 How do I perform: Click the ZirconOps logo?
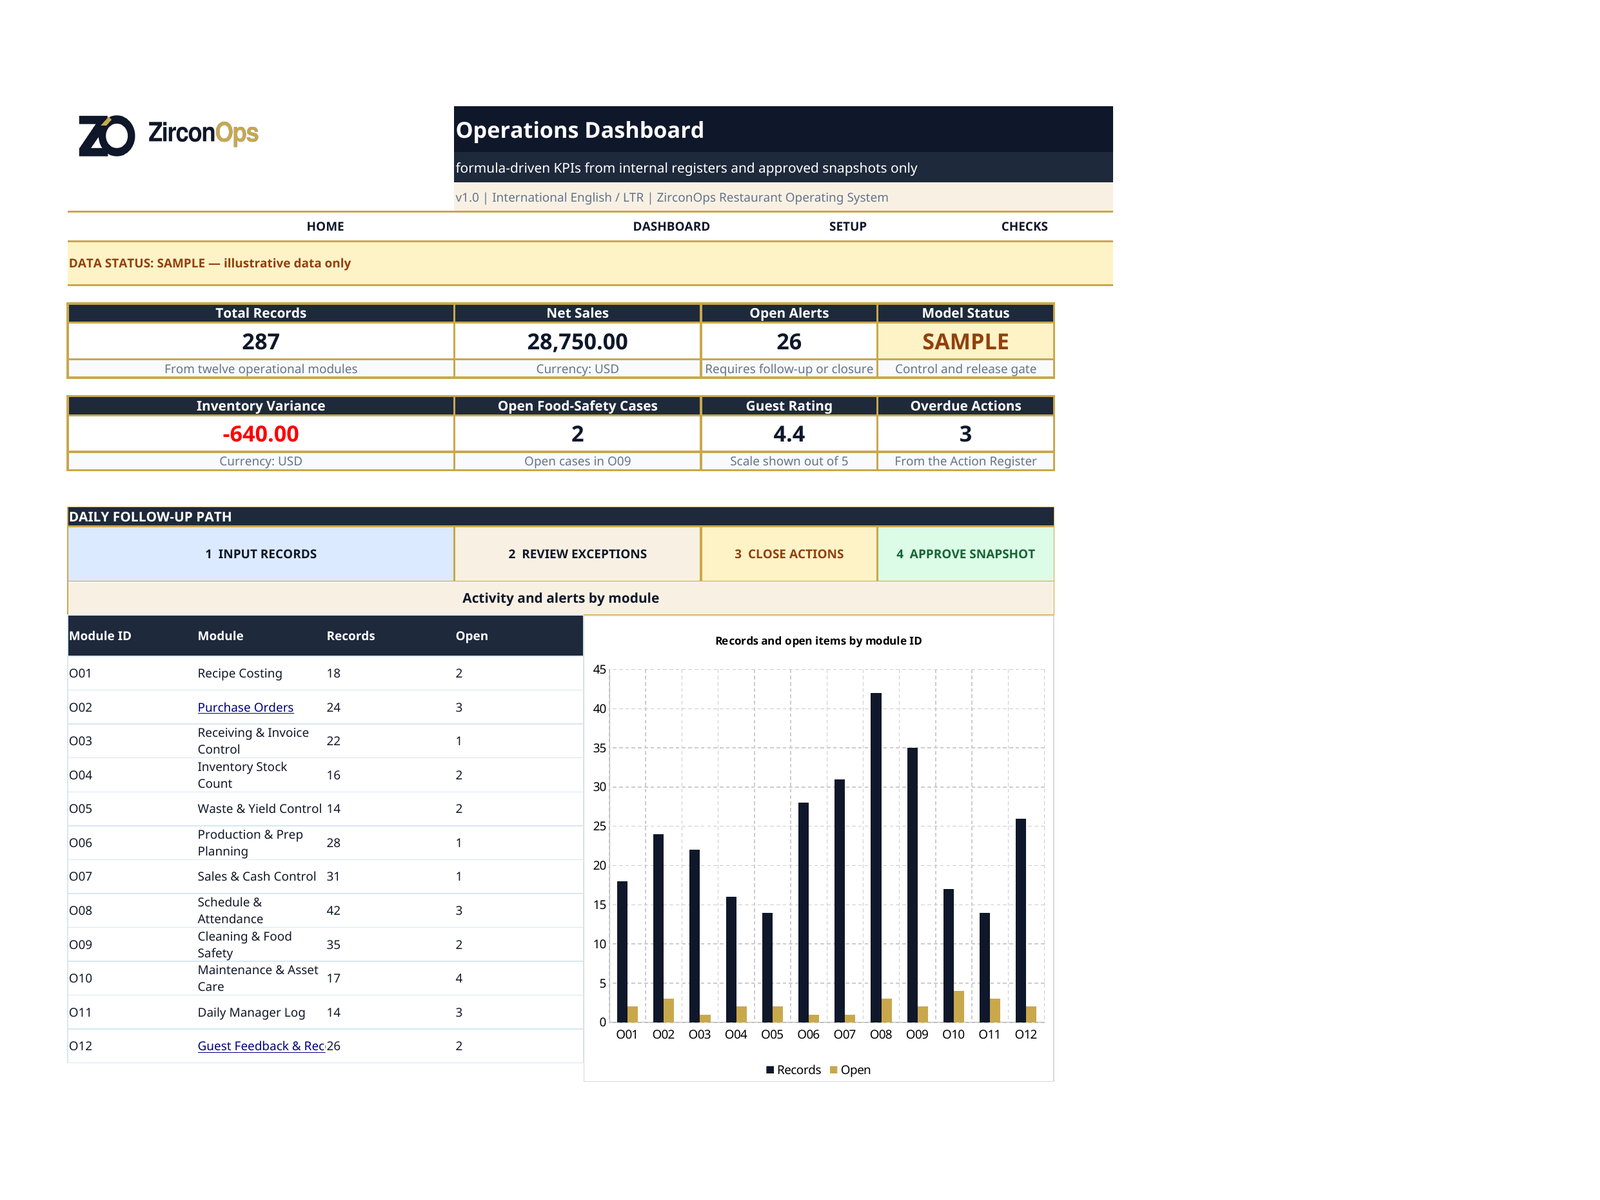[168, 135]
